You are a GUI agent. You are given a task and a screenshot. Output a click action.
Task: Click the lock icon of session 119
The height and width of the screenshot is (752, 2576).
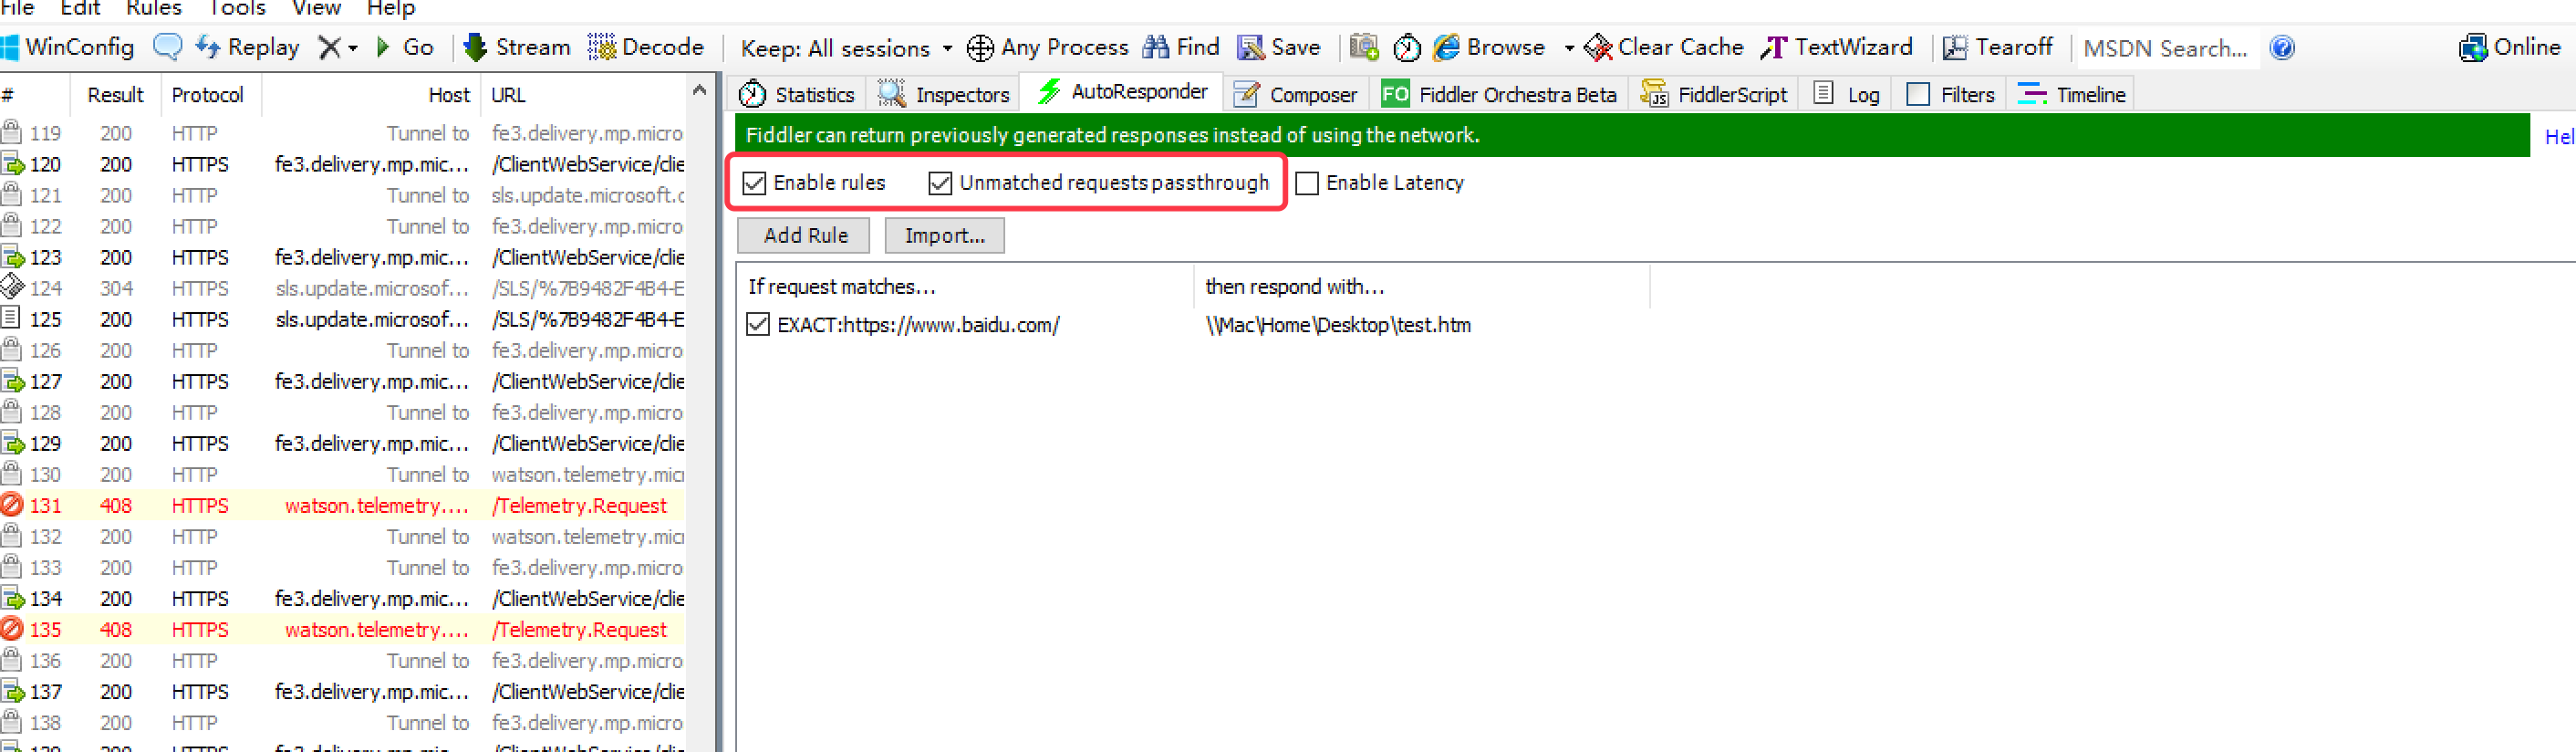[11, 131]
